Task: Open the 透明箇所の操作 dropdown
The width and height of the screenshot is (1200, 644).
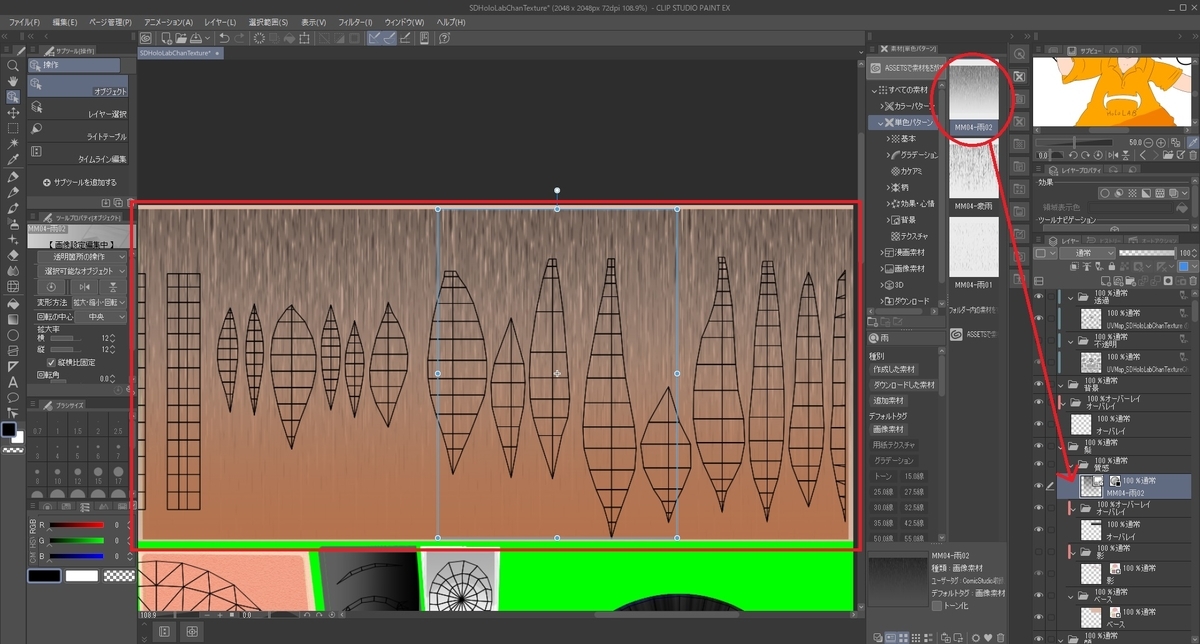Action: point(84,257)
